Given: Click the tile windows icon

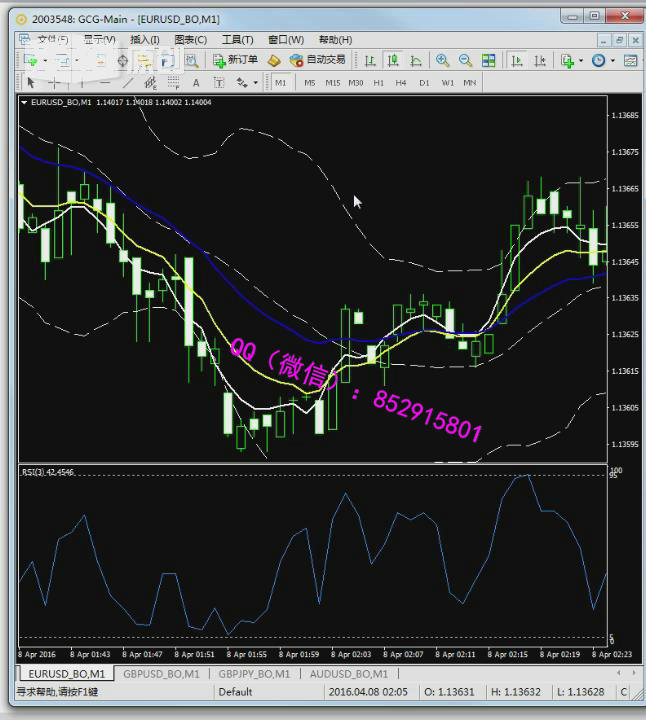Looking at the screenshot, I should [488, 60].
